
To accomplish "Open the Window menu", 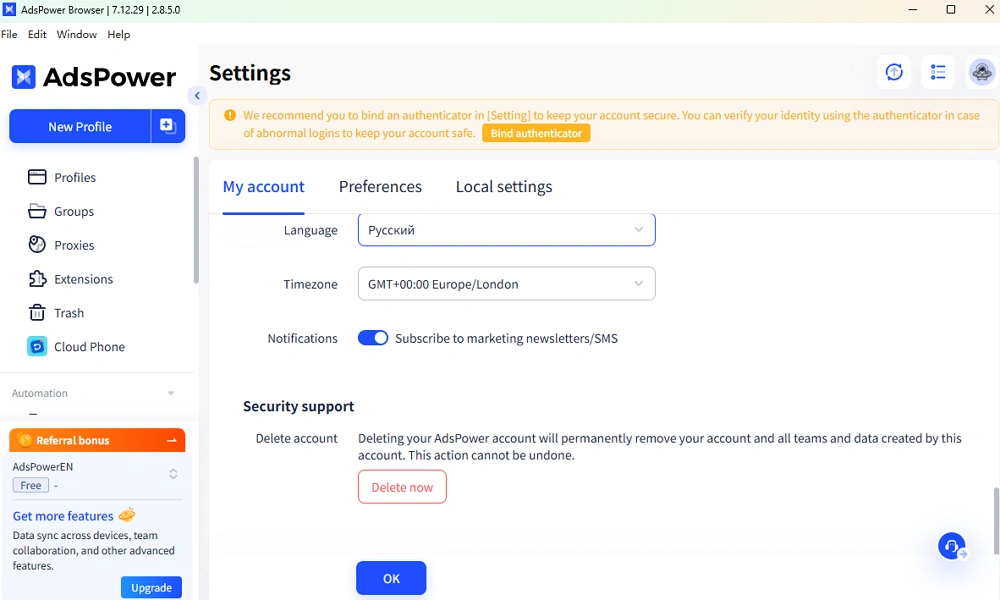I will (77, 34).
